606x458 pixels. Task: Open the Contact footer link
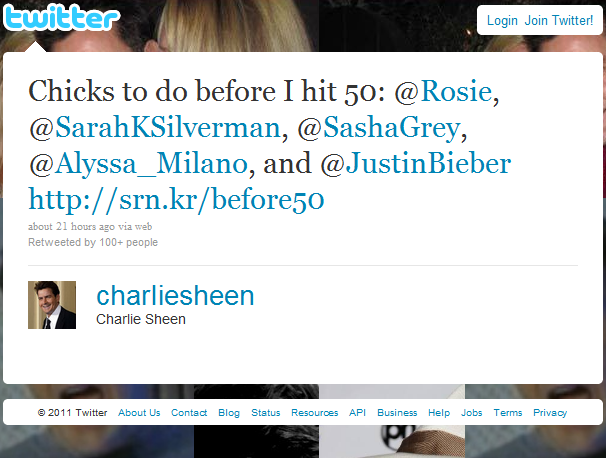189,413
